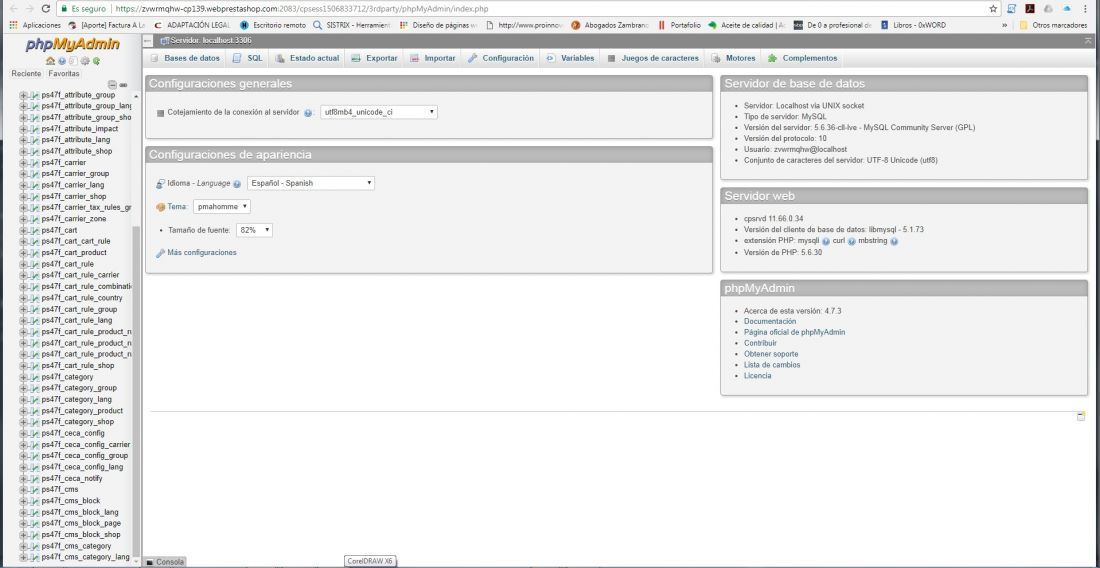This screenshot has width=1100, height=568.
Task: Click the help icon beside Idioma - Language
Action: tap(237, 184)
